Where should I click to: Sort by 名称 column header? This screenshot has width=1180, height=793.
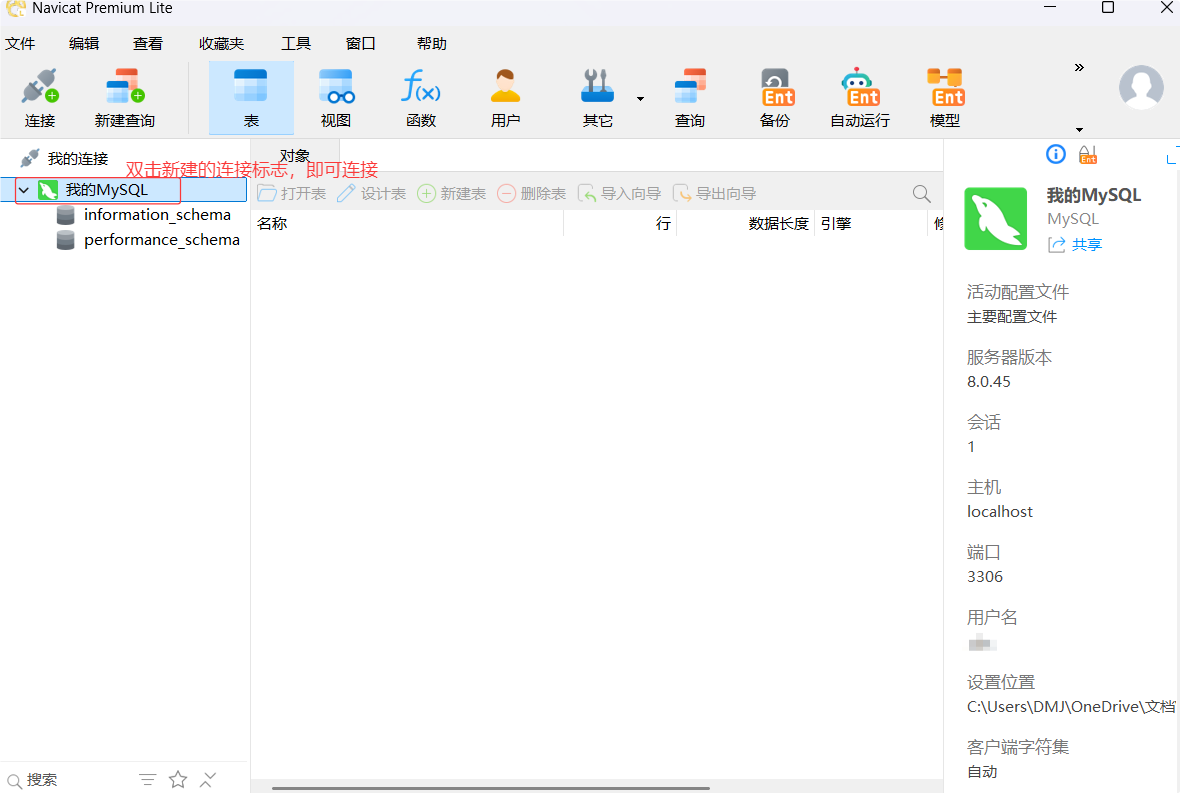[407, 223]
